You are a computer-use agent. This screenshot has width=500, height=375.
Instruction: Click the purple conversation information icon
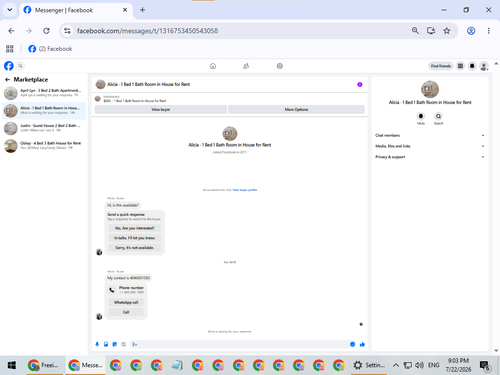click(x=360, y=84)
